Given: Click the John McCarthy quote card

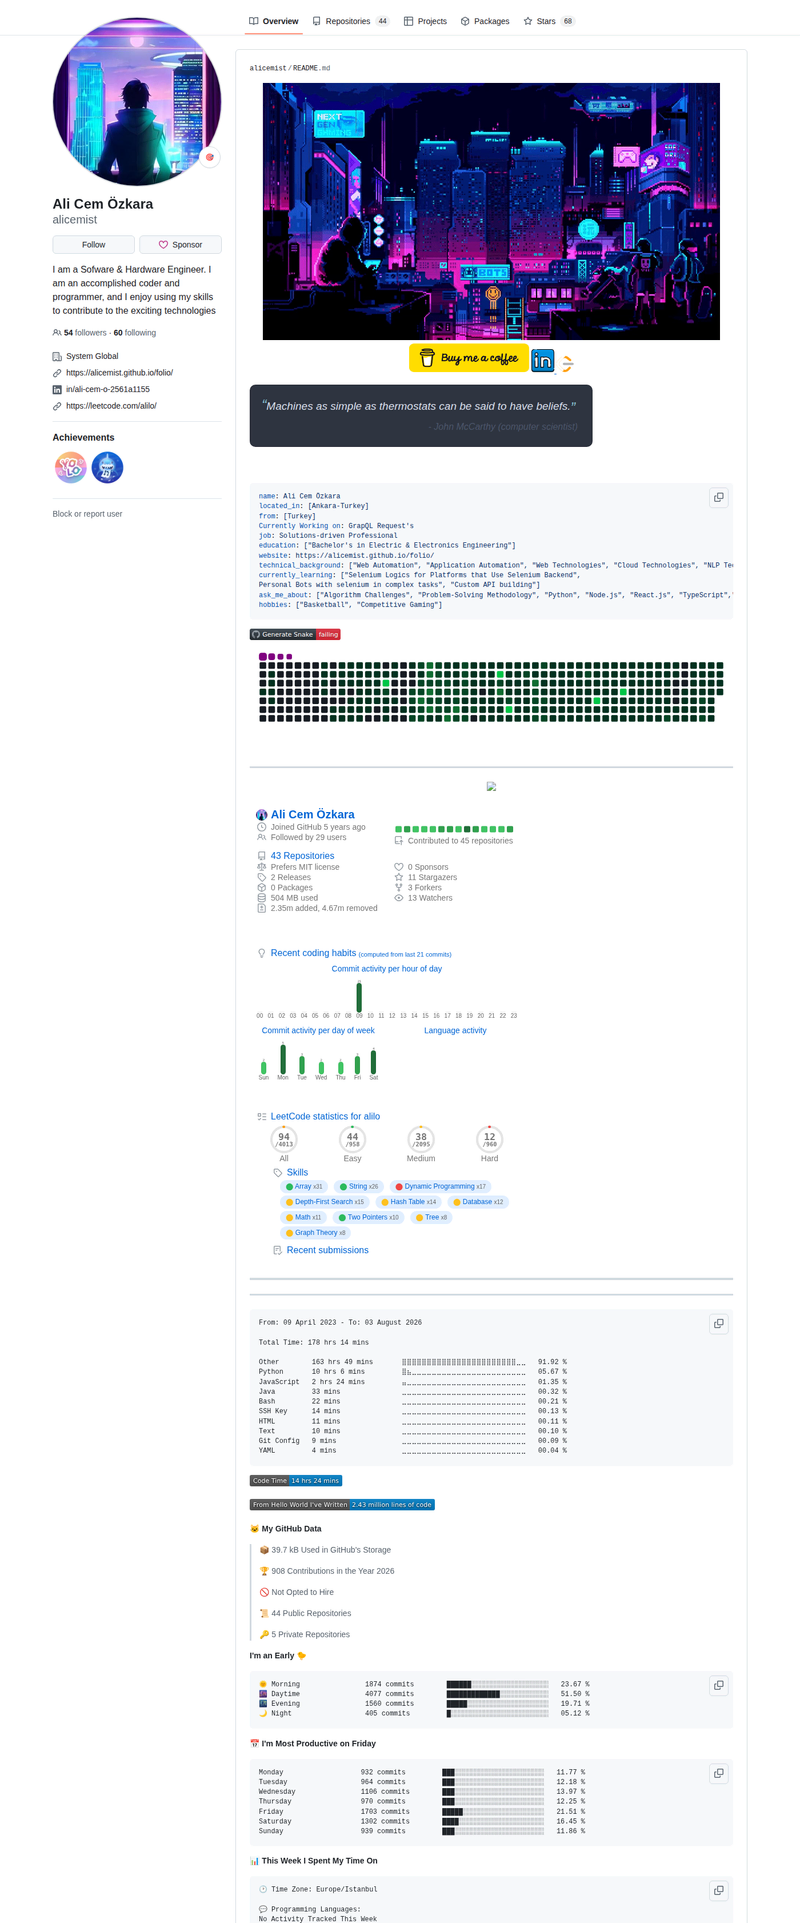Looking at the screenshot, I should (x=421, y=416).
